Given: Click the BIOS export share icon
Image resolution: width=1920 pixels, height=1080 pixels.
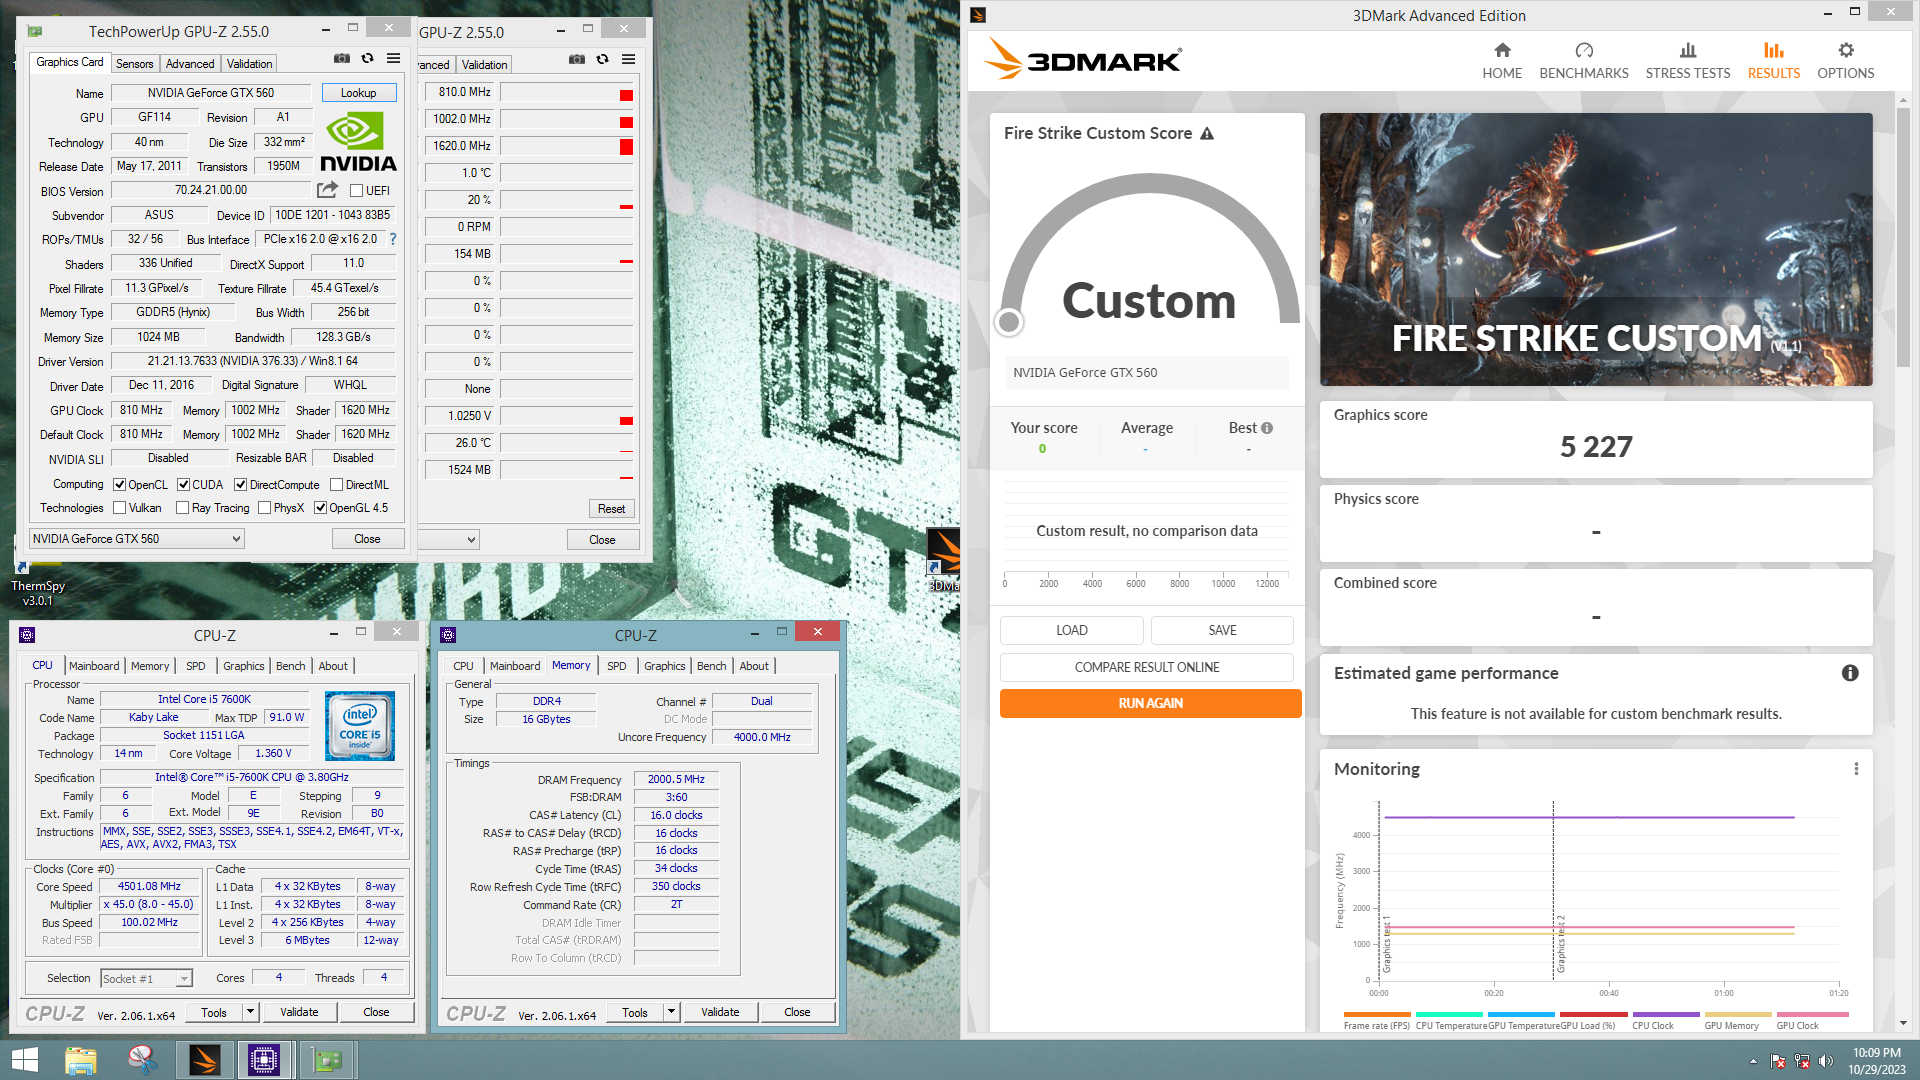Looking at the screenshot, I should click(327, 190).
